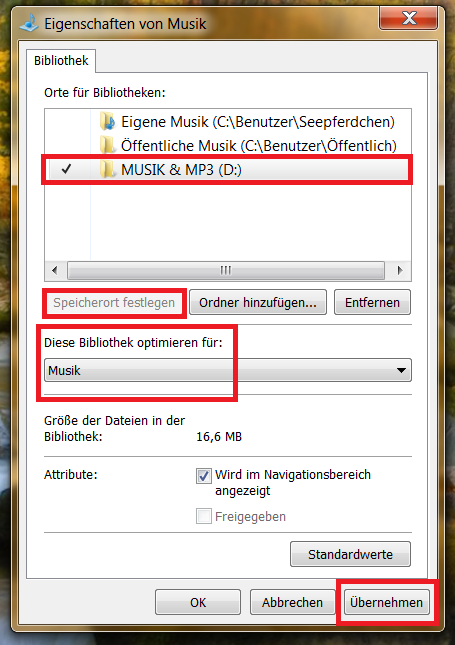Select the Bibliothek tab
Screen dimensions: 455x645
61,61
